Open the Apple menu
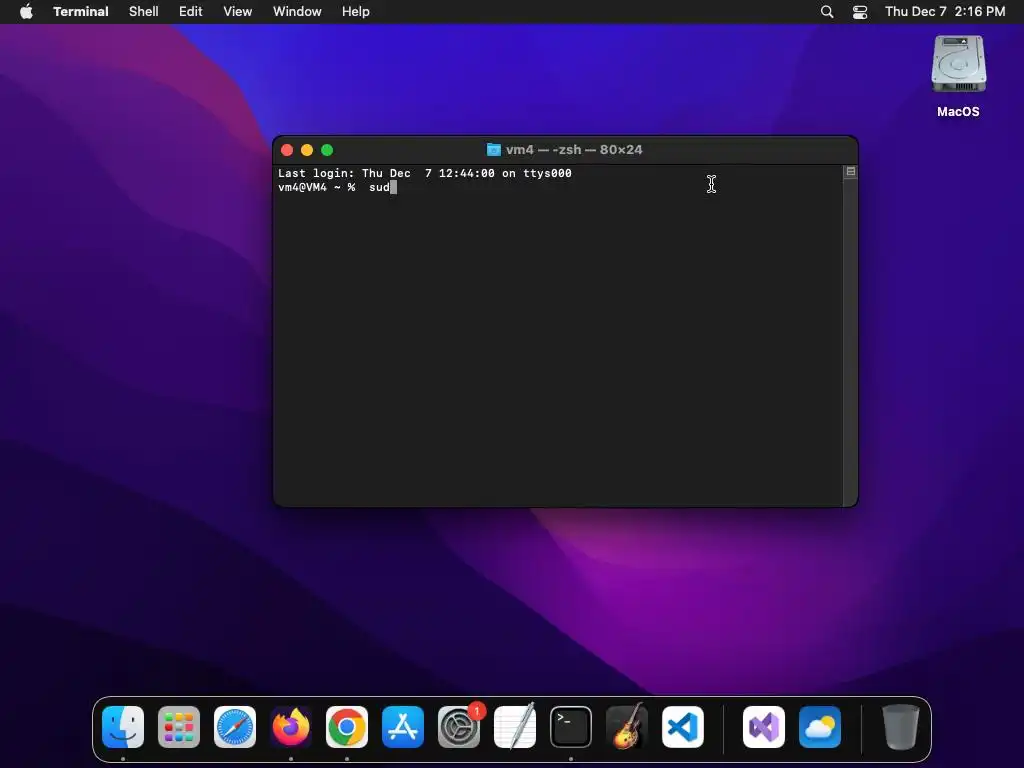 pyautogui.click(x=26, y=12)
